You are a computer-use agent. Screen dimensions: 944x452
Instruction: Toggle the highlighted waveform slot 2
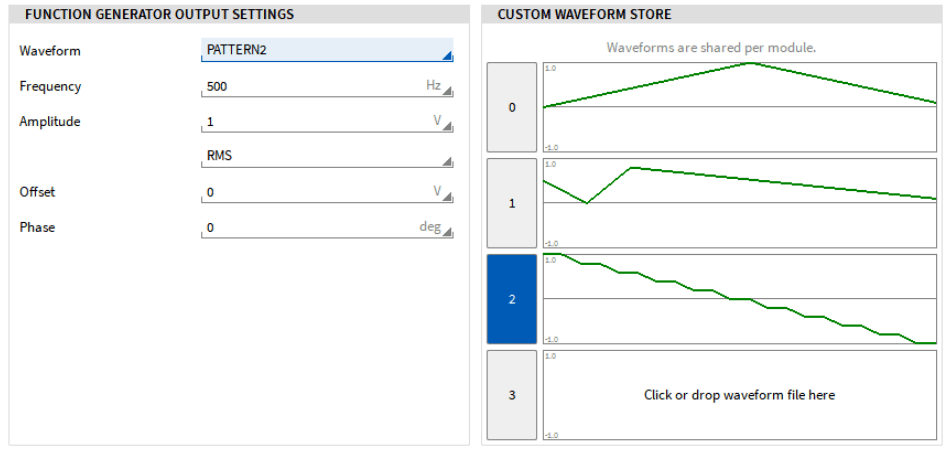(512, 299)
